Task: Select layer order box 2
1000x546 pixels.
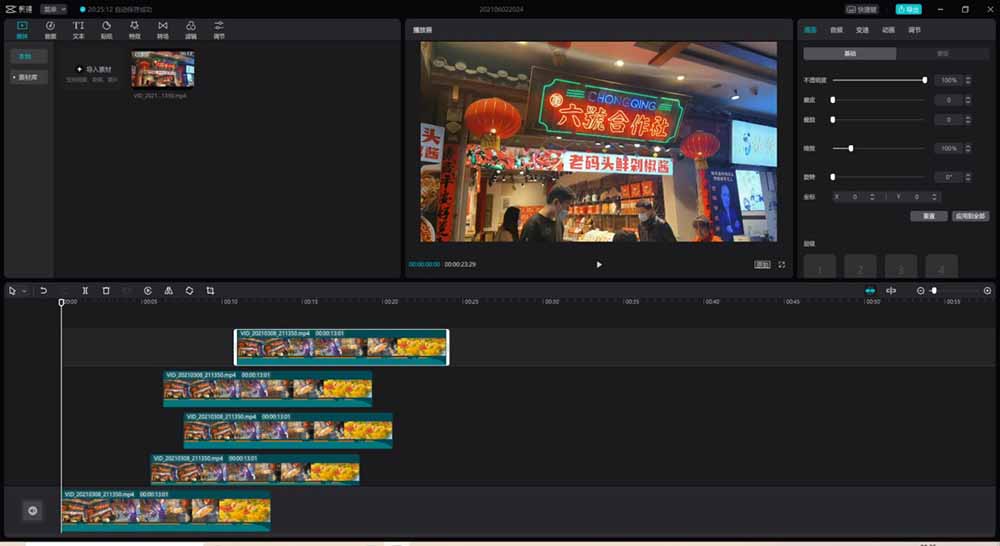Action: pos(860,267)
